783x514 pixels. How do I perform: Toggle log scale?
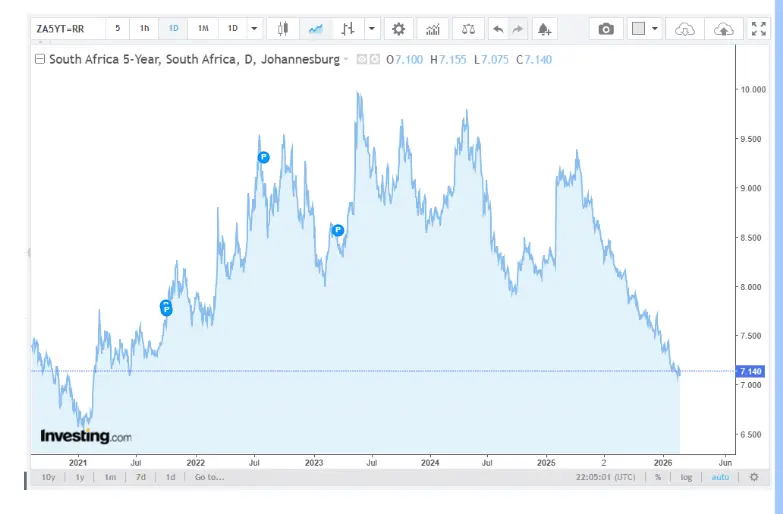point(686,477)
